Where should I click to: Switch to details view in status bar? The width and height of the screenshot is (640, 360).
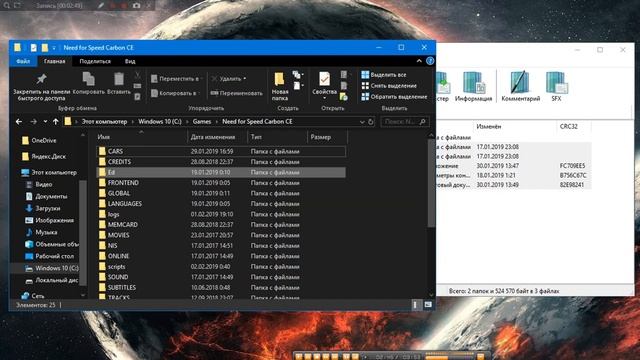pyautogui.click(x=415, y=305)
